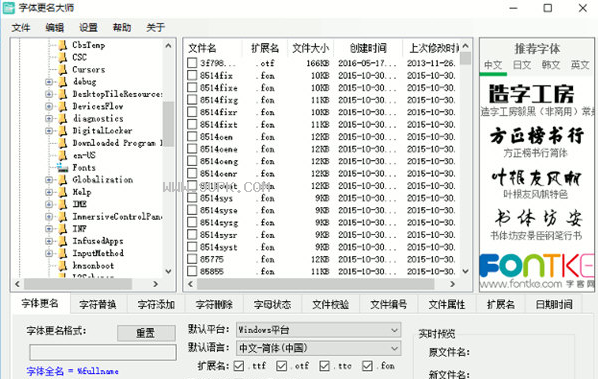Image resolution: width=598 pixels, height=379 pixels.
Task: Toggle the .ttc extension checkbox
Action: pos(325,366)
